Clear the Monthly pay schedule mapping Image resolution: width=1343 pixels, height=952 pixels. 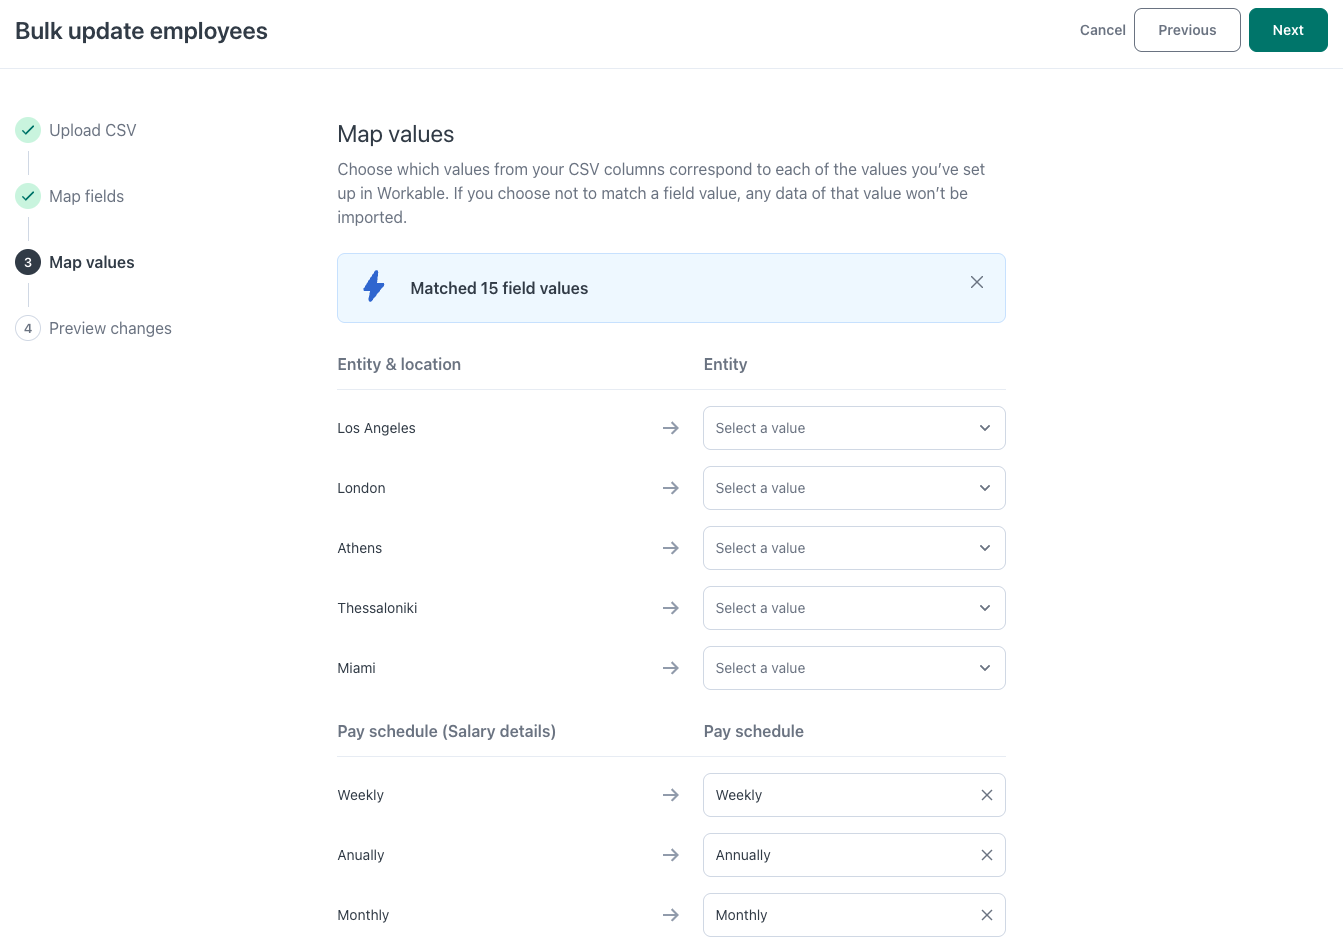[x=986, y=915]
